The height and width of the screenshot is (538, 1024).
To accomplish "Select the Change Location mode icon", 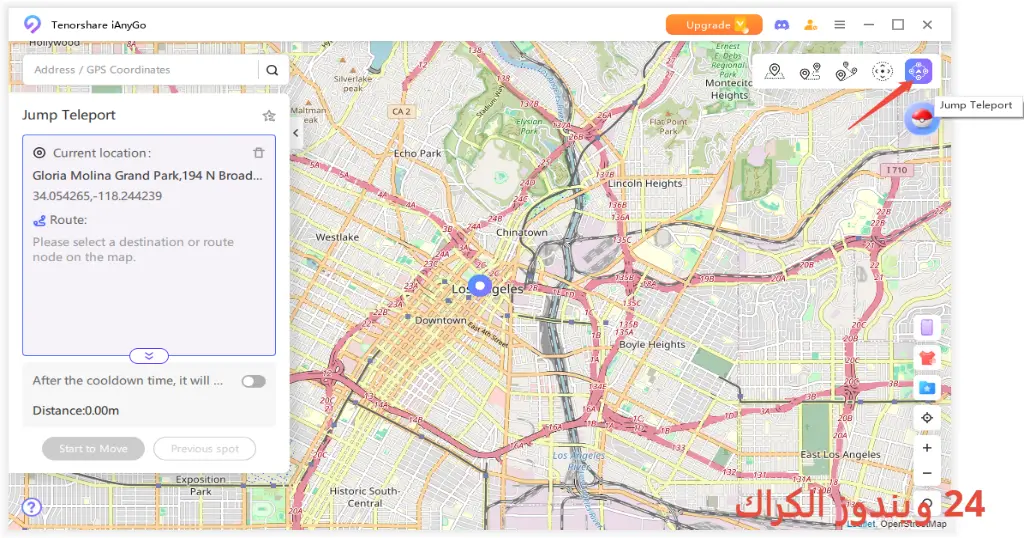I will click(x=775, y=71).
